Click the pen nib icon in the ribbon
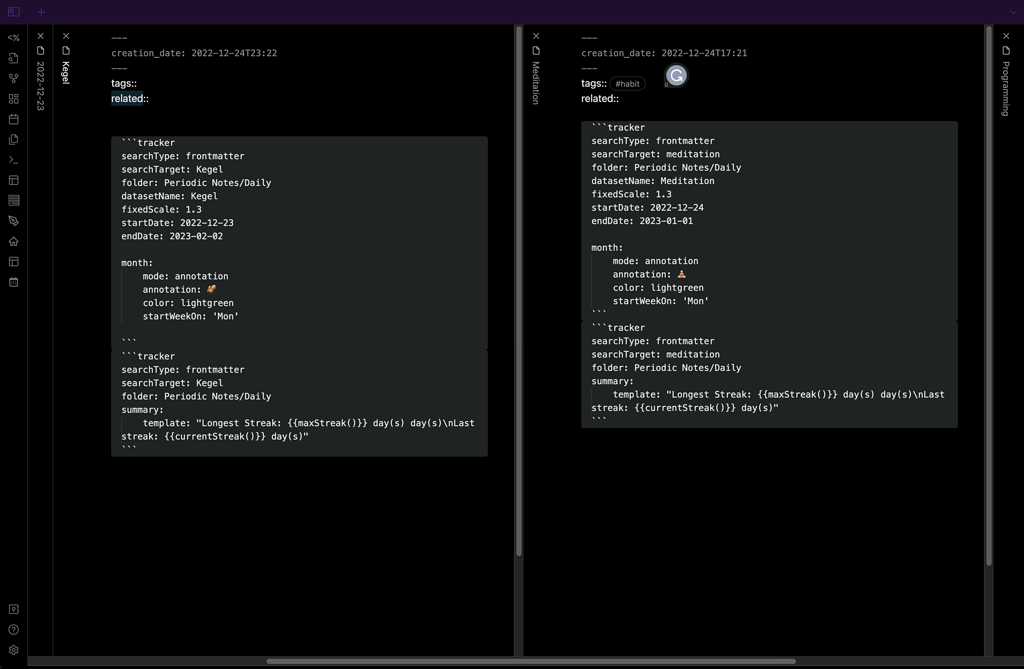1024x669 pixels. point(14,221)
